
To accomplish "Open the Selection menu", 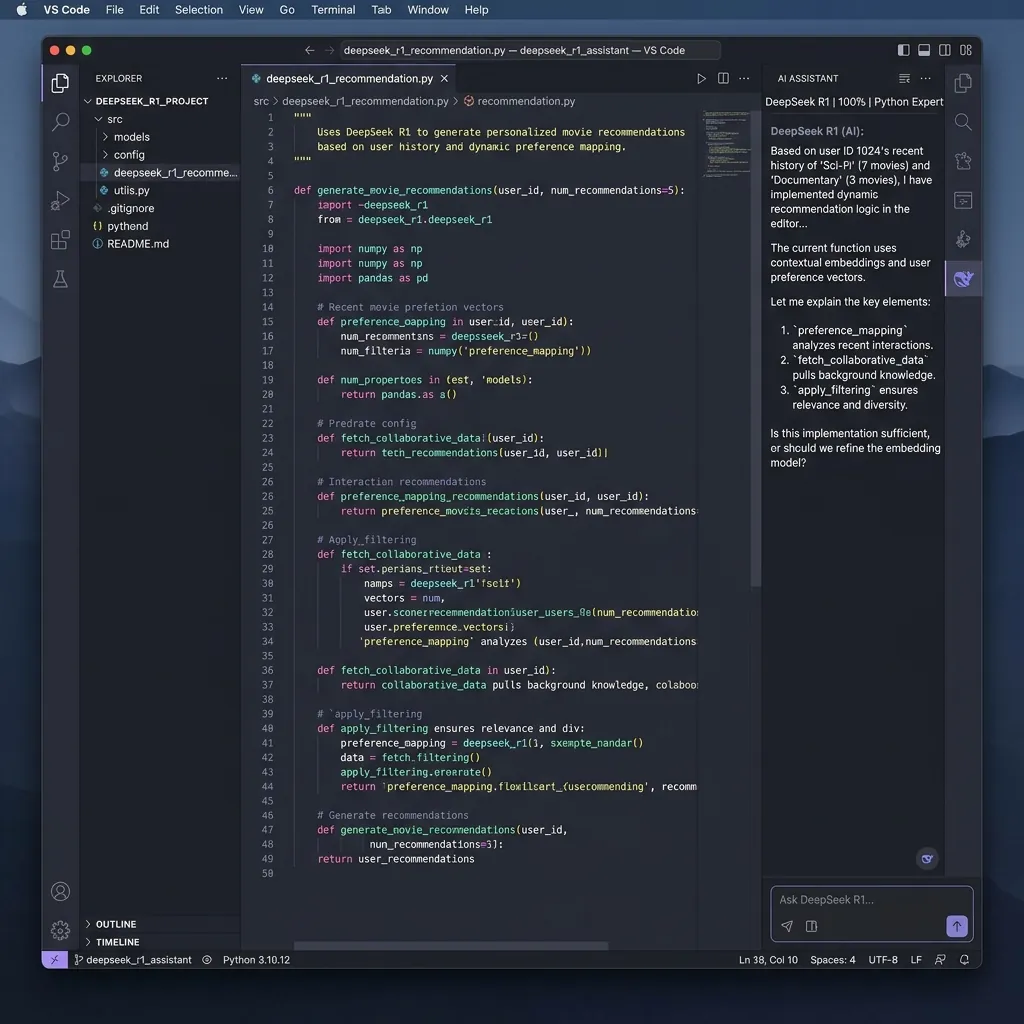I will (x=199, y=10).
